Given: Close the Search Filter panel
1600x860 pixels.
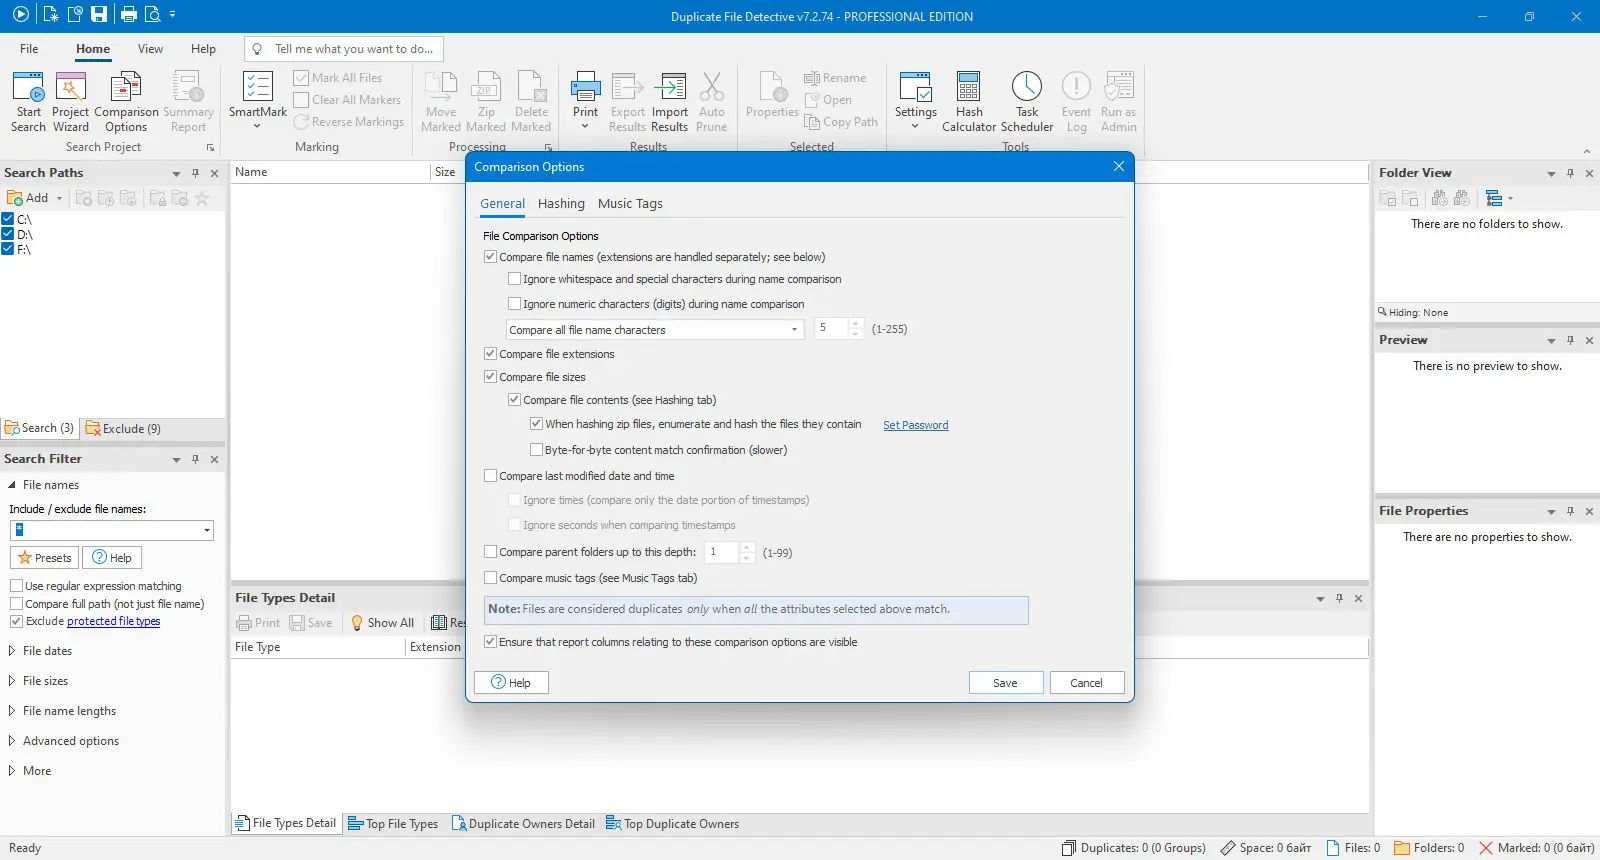Looking at the screenshot, I should pos(214,459).
